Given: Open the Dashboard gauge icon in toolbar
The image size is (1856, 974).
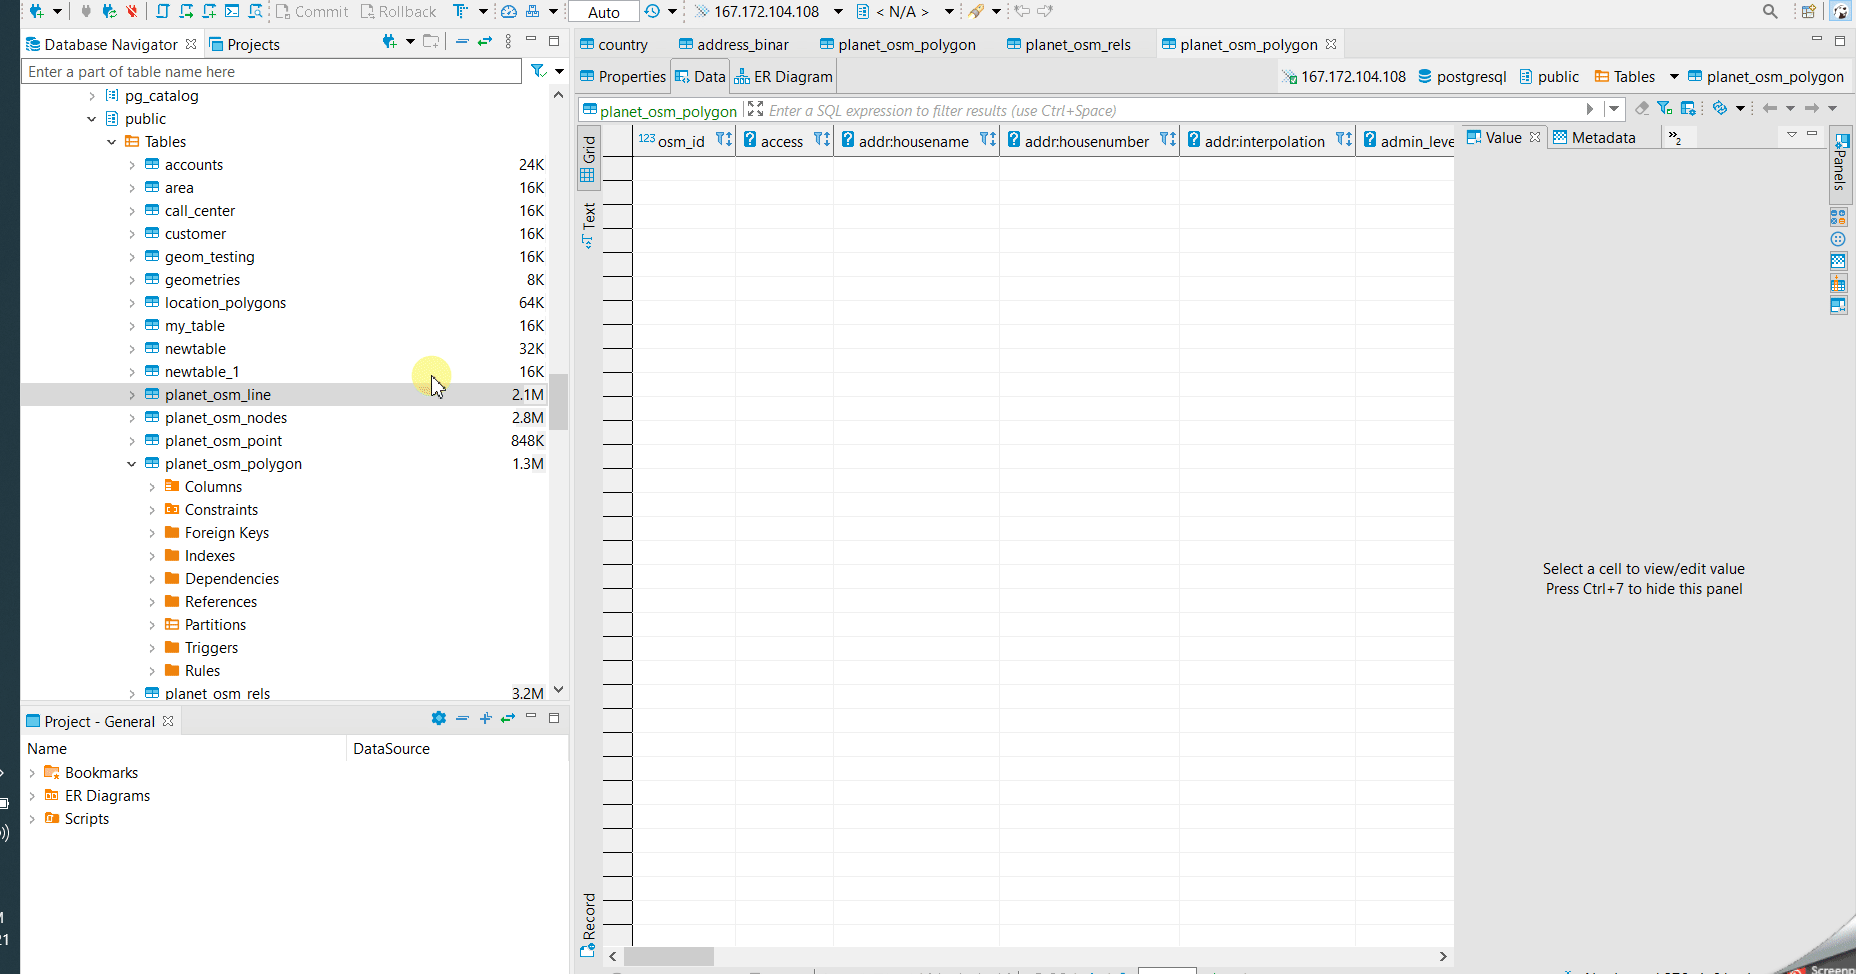Looking at the screenshot, I should pos(509,11).
